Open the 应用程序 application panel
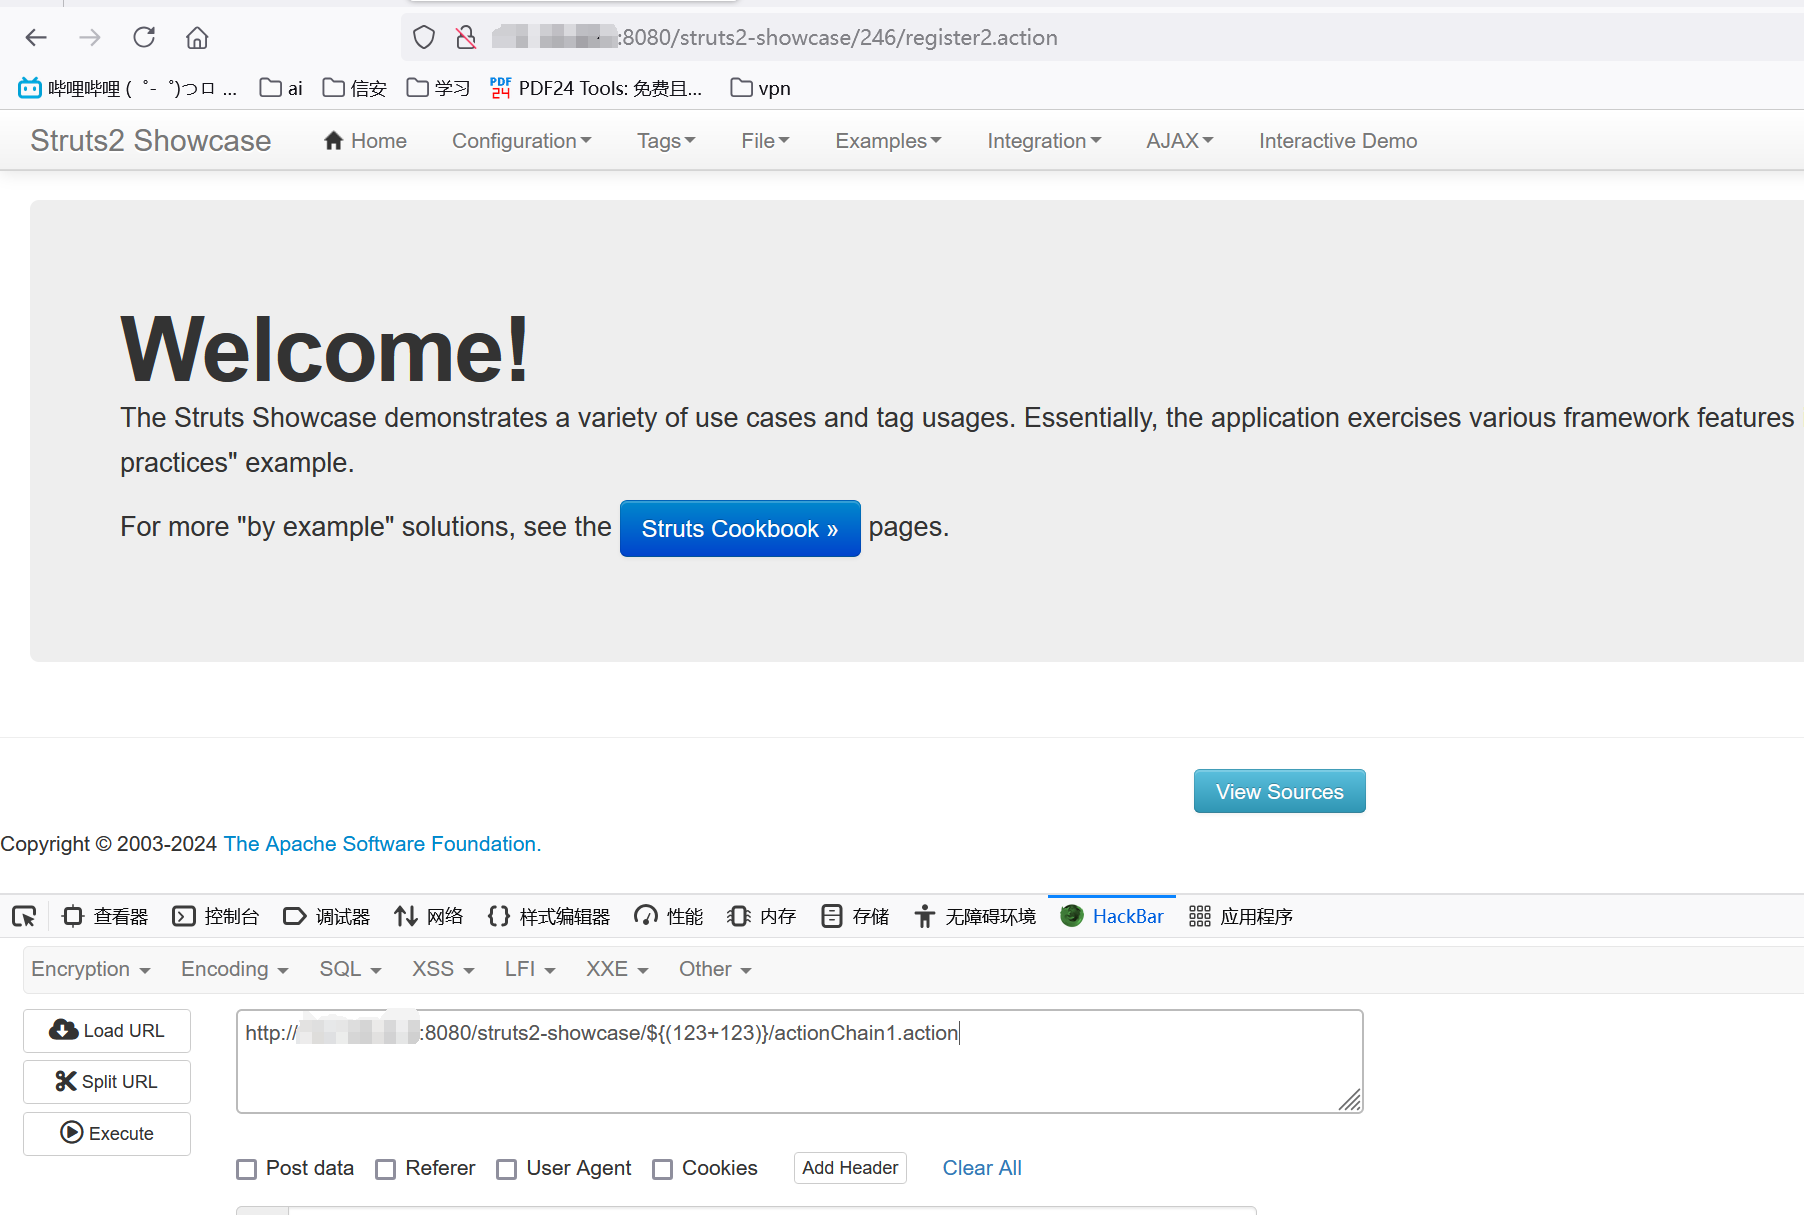Image resolution: width=1804 pixels, height=1215 pixels. pos(1240,916)
